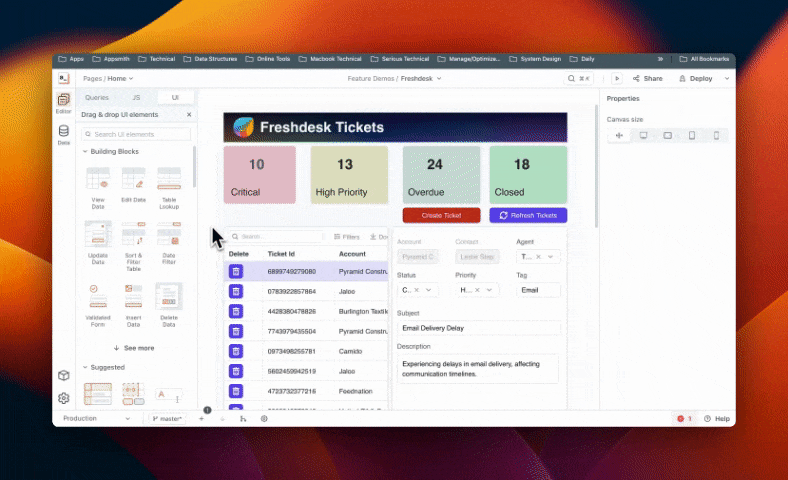Click the red Create Ticket button

tap(441, 215)
